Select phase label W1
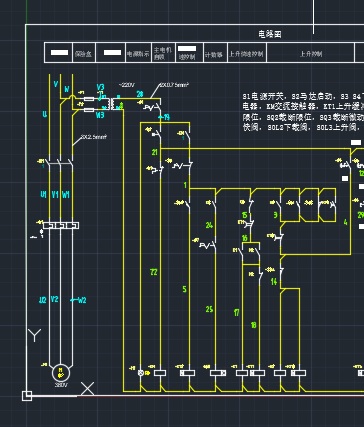The height and width of the screenshot is (427, 364). (x=66, y=195)
